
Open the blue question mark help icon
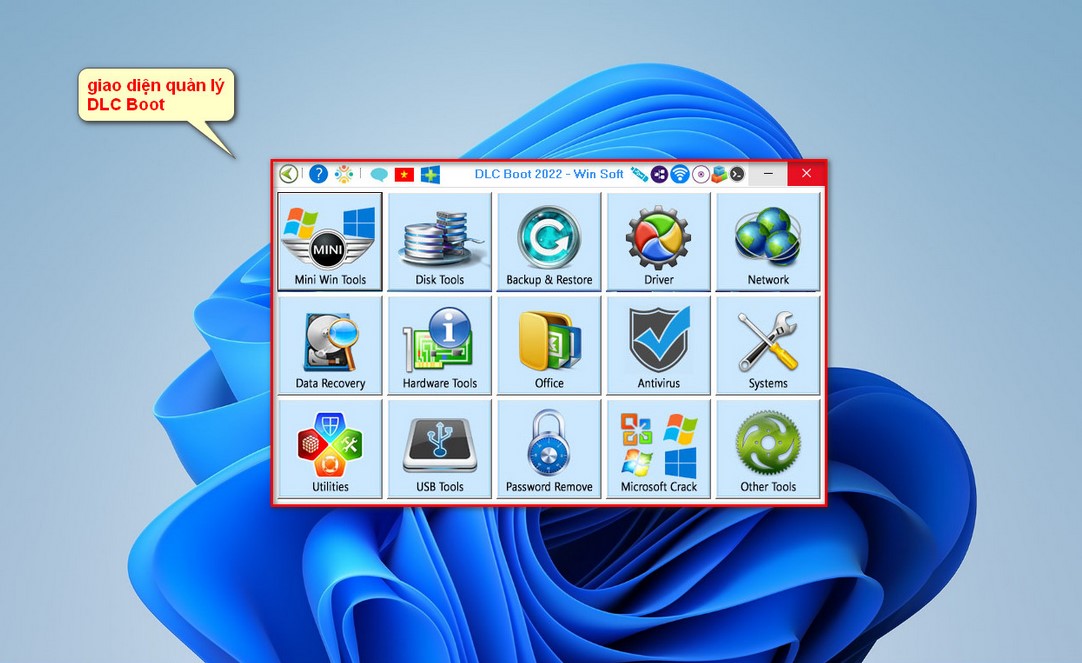pos(318,174)
